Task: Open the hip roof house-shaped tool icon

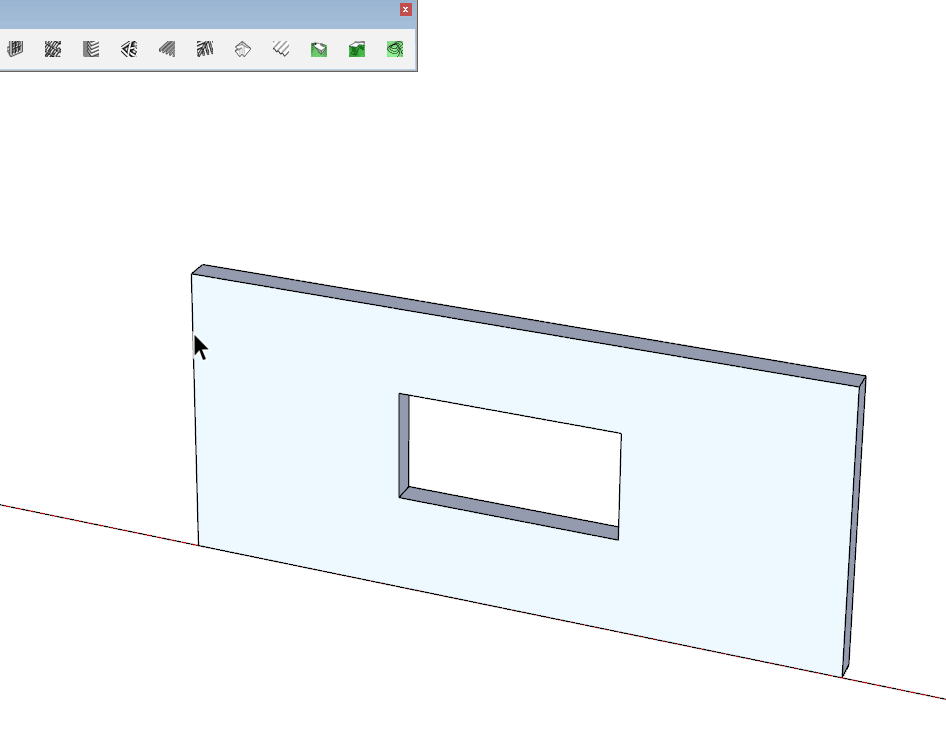Action: tap(243, 49)
